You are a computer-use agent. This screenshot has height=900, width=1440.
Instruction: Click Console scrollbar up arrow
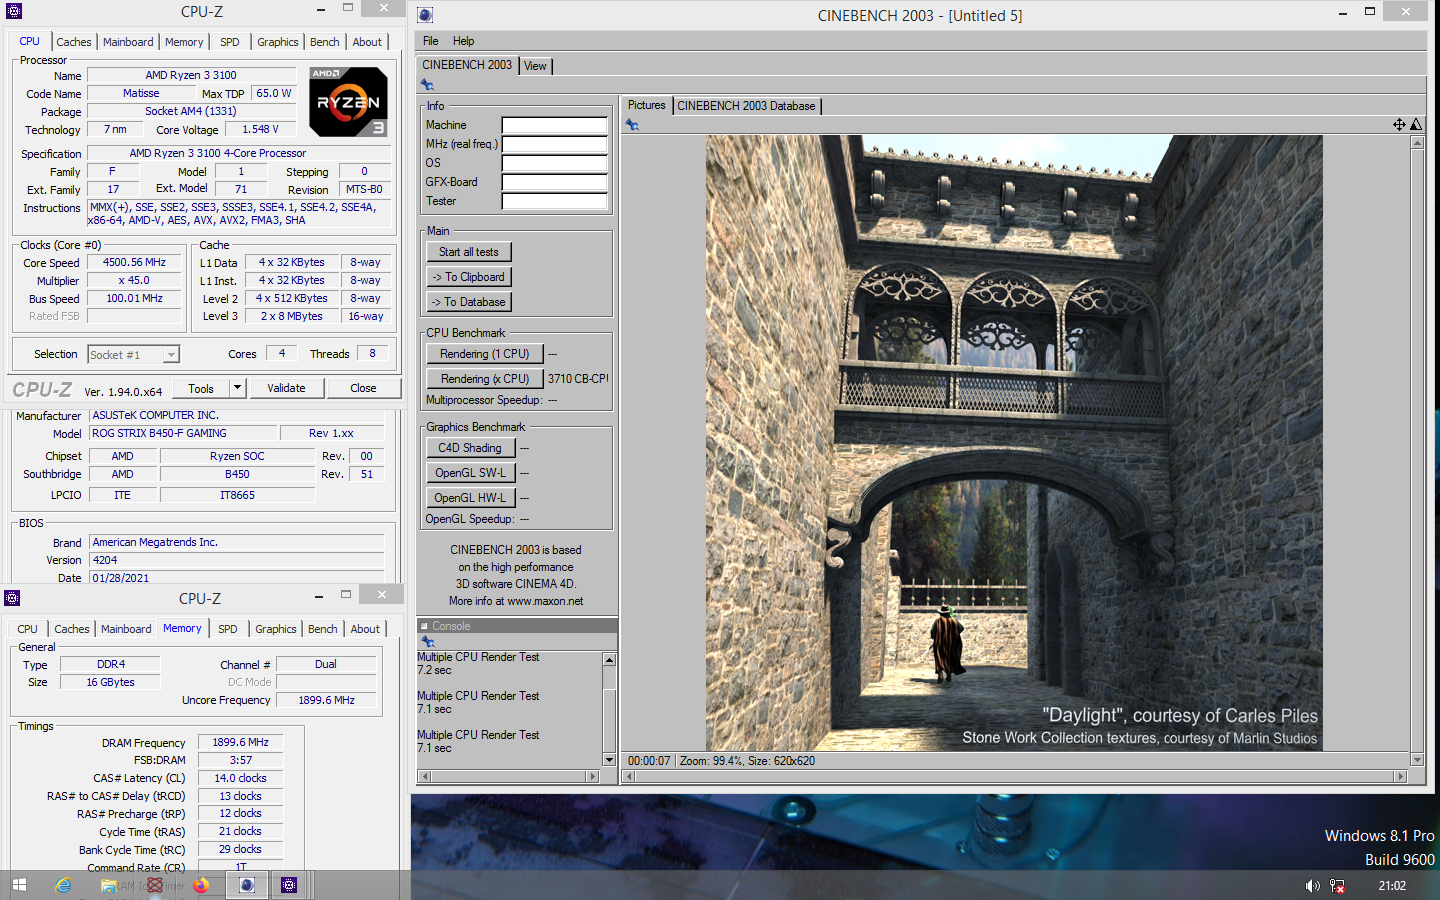point(609,660)
